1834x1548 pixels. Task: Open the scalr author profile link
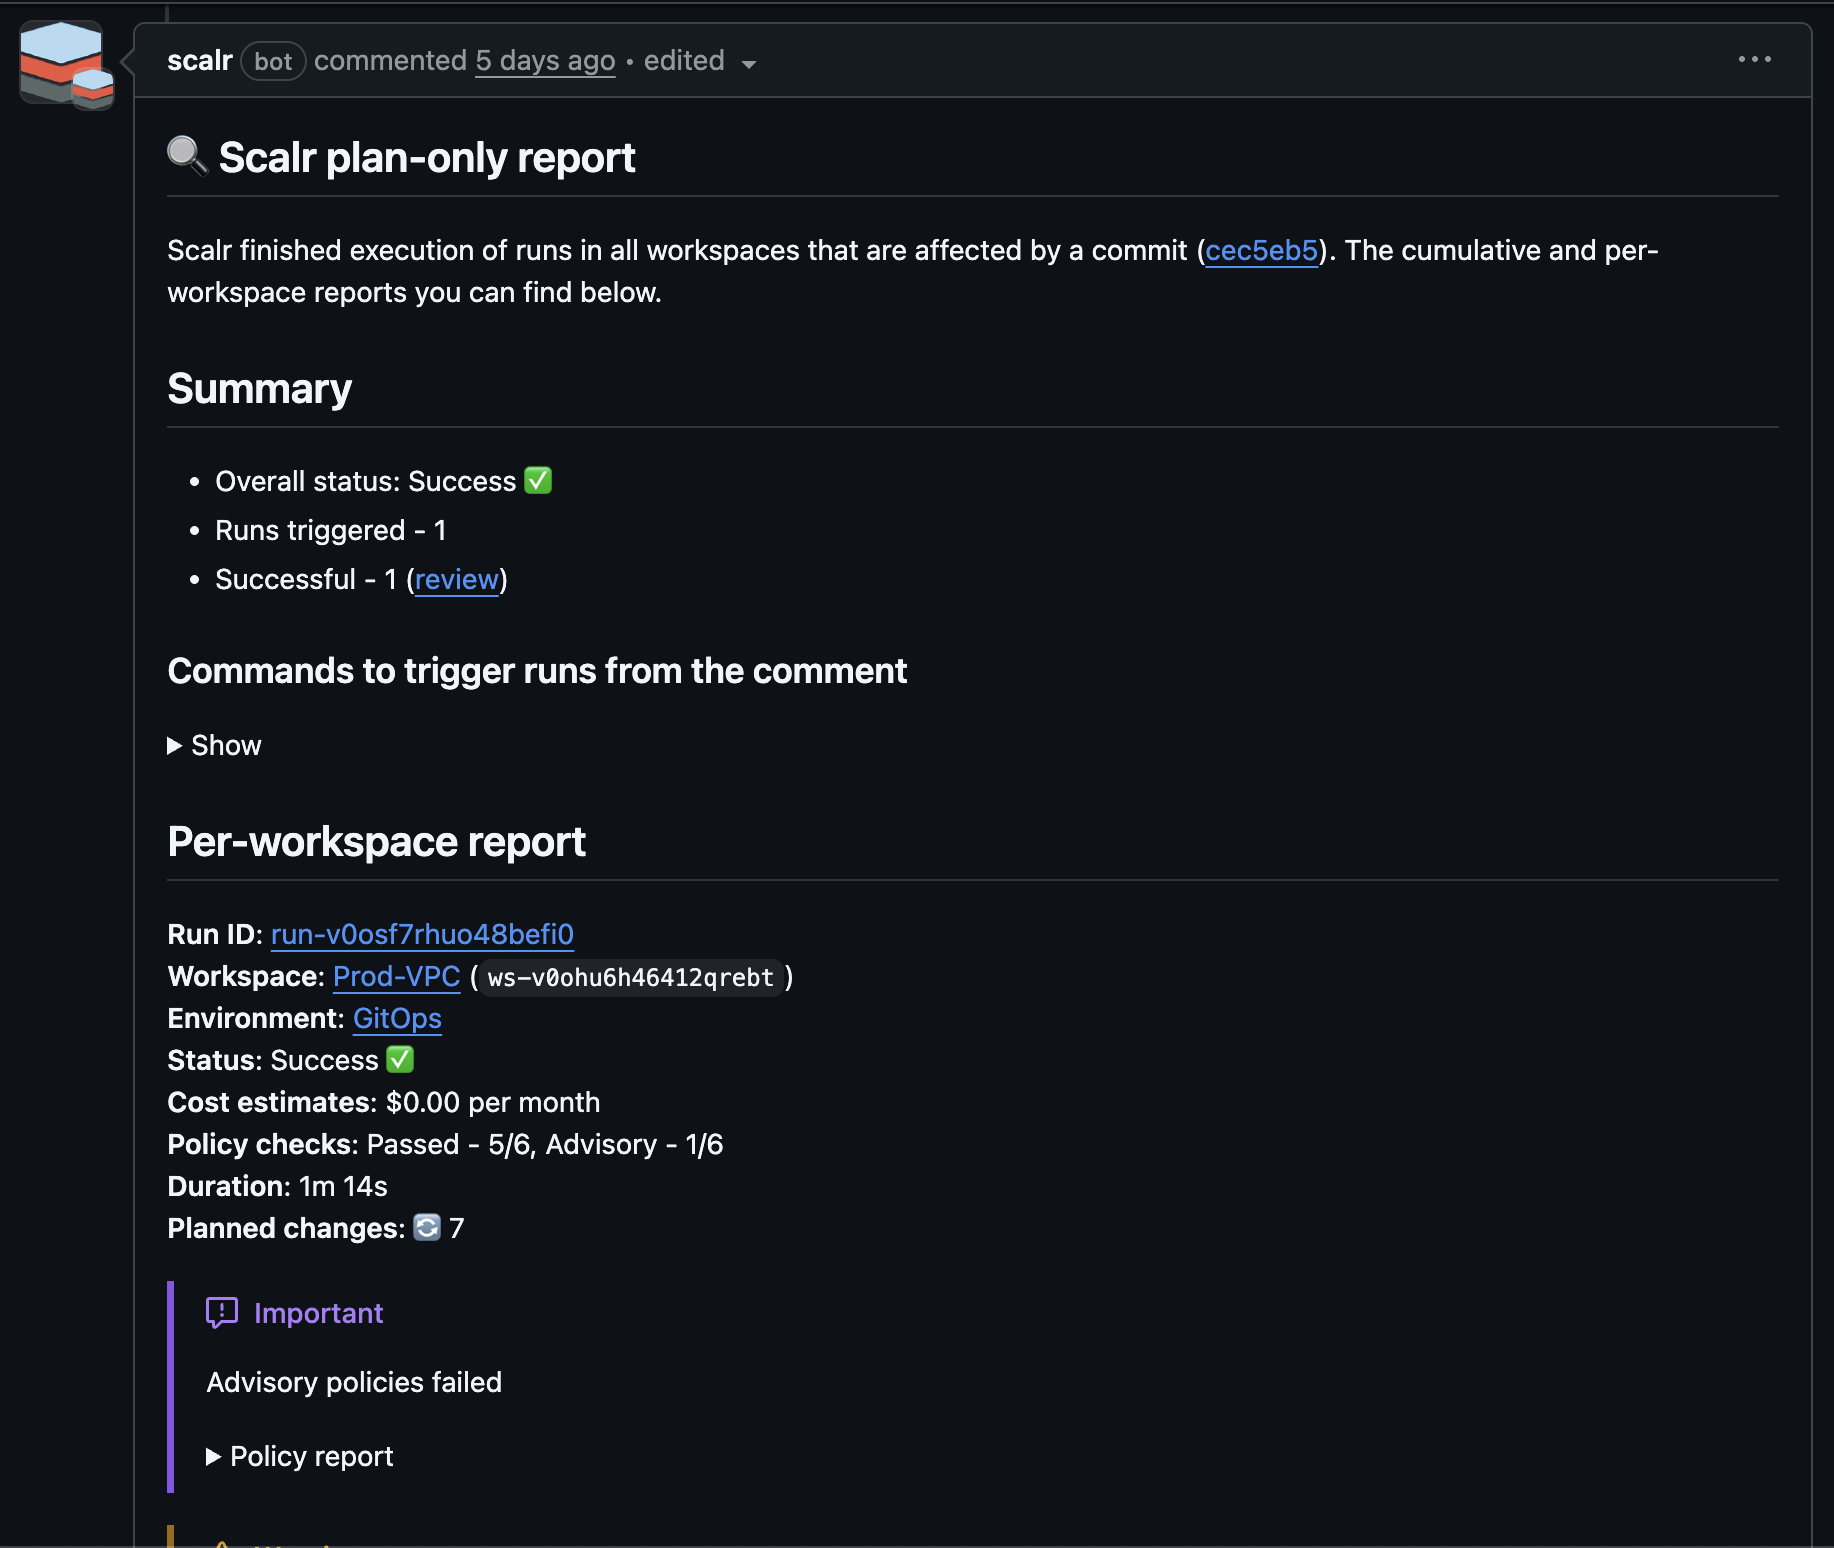(200, 60)
